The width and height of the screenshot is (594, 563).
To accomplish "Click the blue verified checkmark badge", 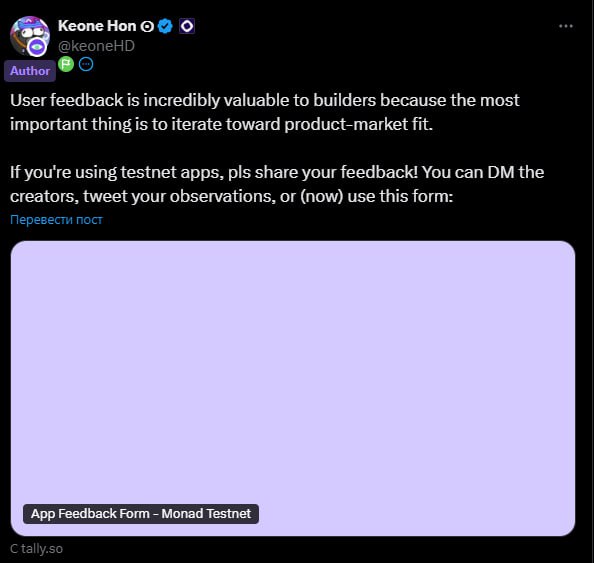I will [x=165, y=26].
